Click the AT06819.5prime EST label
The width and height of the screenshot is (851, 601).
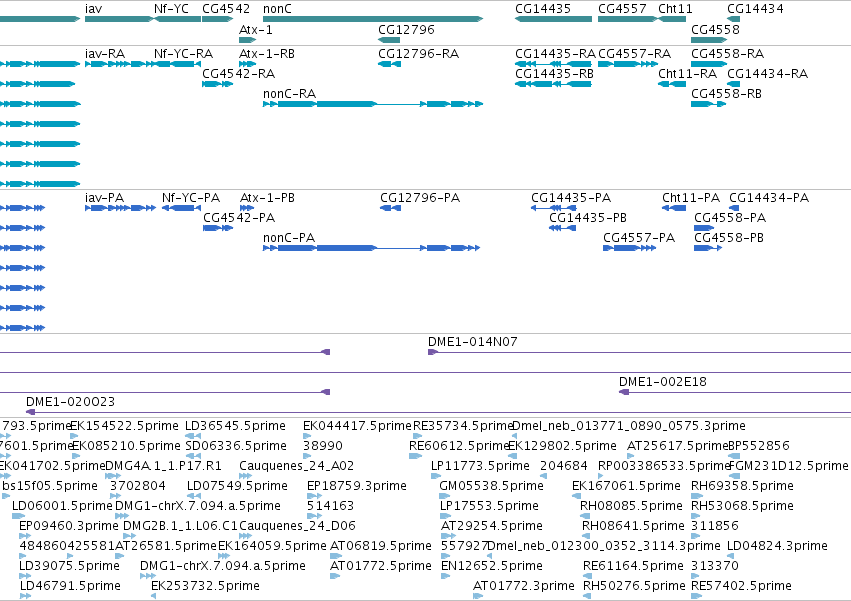pos(381,546)
